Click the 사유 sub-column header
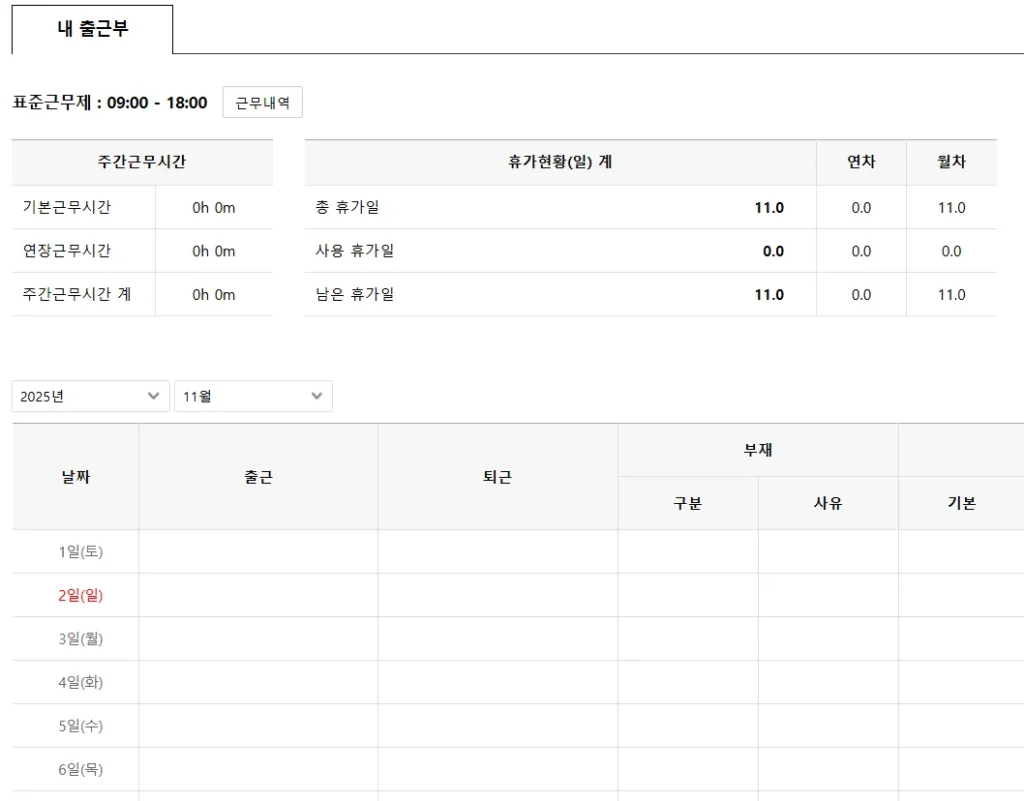Viewport: 1024px width, 801px height. [x=828, y=503]
